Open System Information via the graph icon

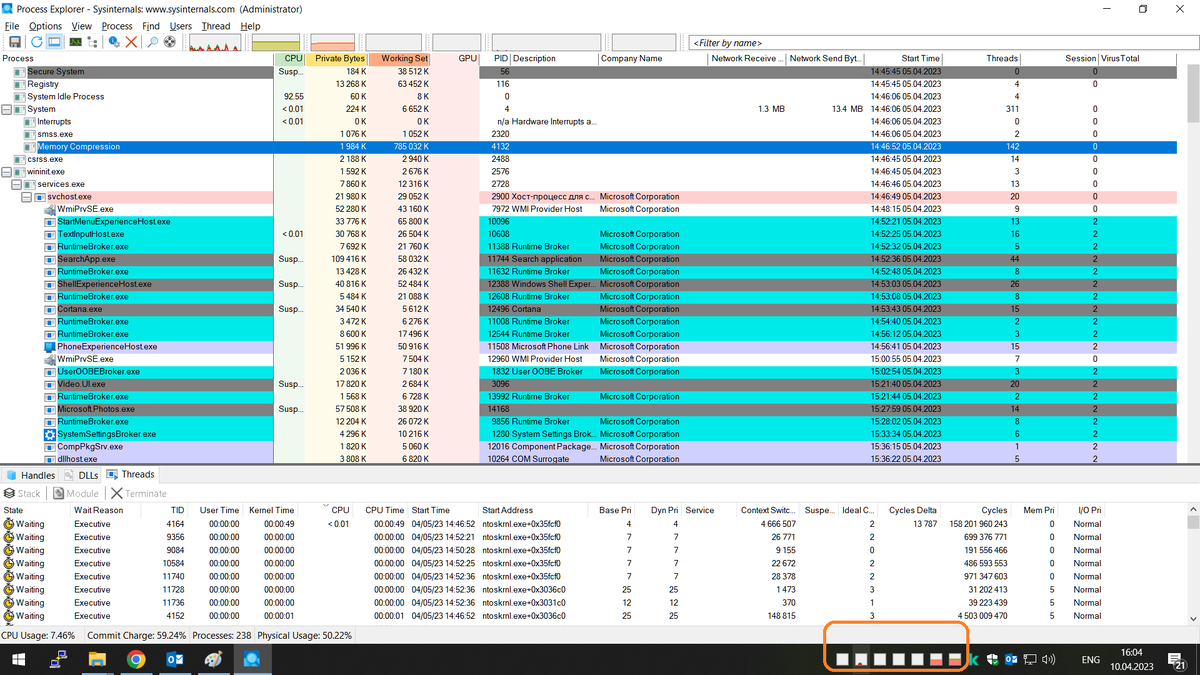tap(76, 42)
